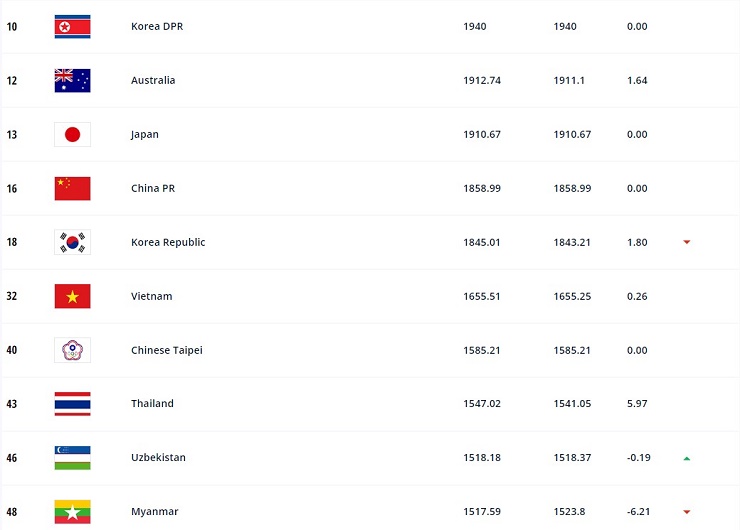
Task: Click the Vietnam flag icon
Action: coord(72,296)
